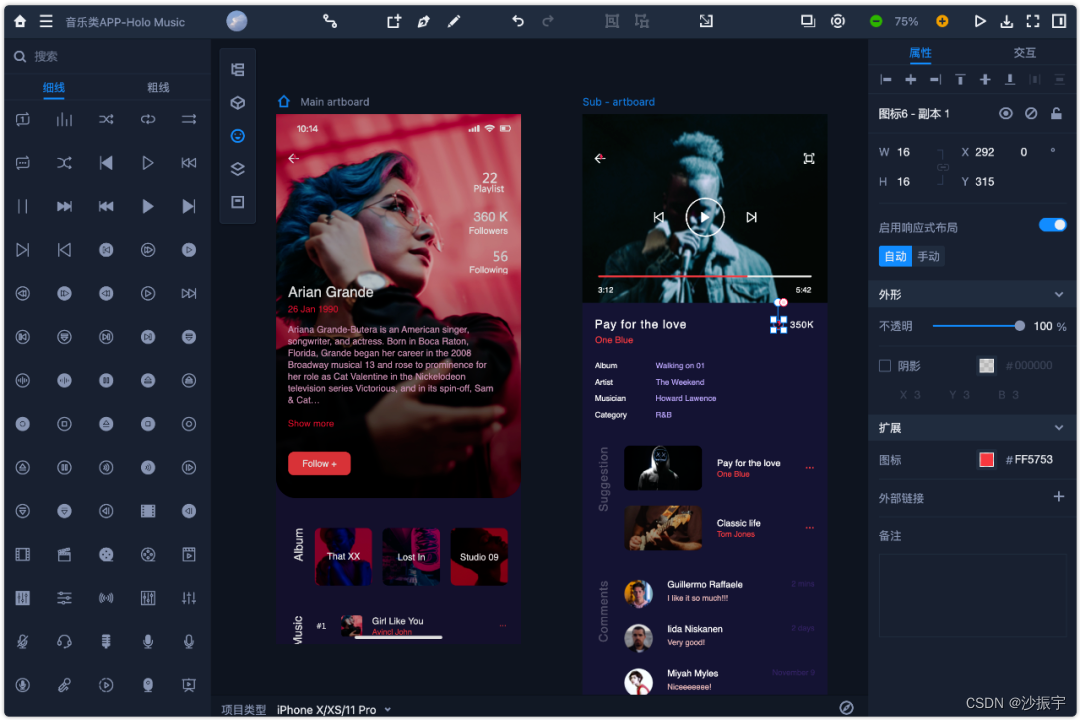
Task: Select 自动 layout mode
Action: click(895, 256)
